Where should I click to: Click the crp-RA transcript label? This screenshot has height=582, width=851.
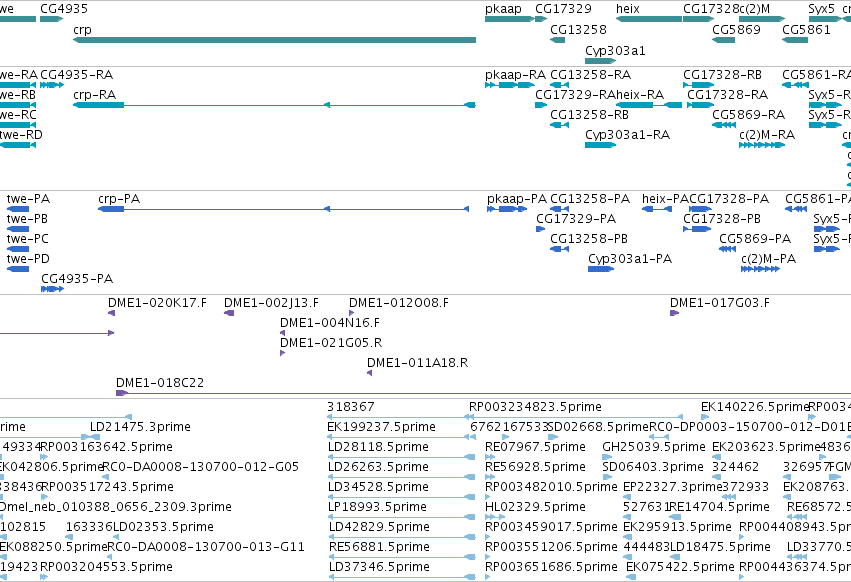point(95,95)
